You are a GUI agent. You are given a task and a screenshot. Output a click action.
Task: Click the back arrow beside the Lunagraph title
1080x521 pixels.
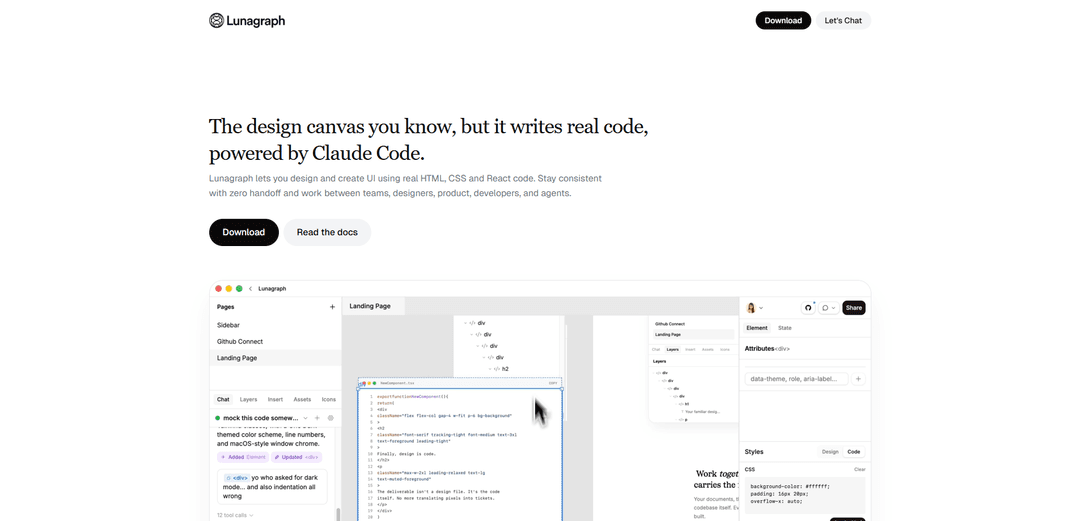pyautogui.click(x=250, y=288)
